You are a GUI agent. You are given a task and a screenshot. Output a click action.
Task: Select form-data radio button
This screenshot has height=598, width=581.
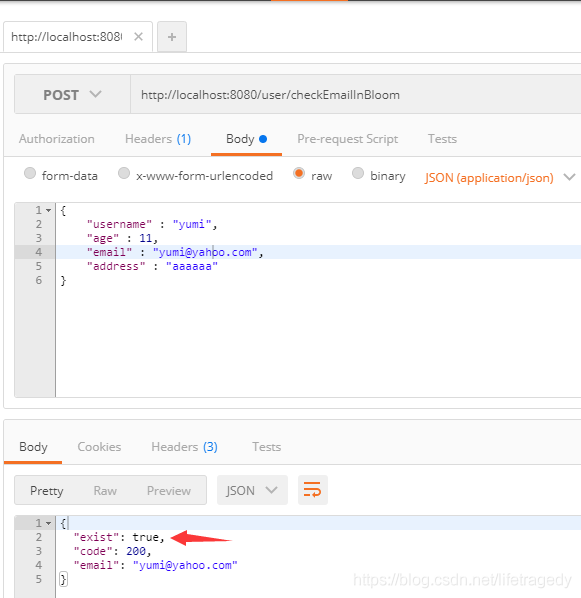point(30,174)
